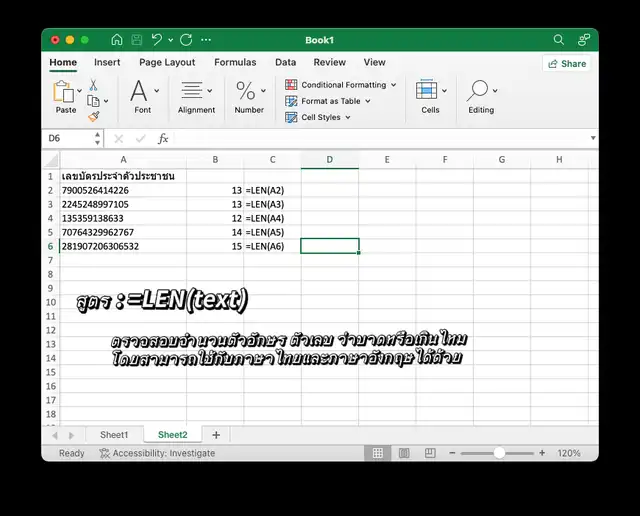This screenshot has width=640, height=516.
Task: Click the Share button
Action: pyautogui.click(x=567, y=63)
